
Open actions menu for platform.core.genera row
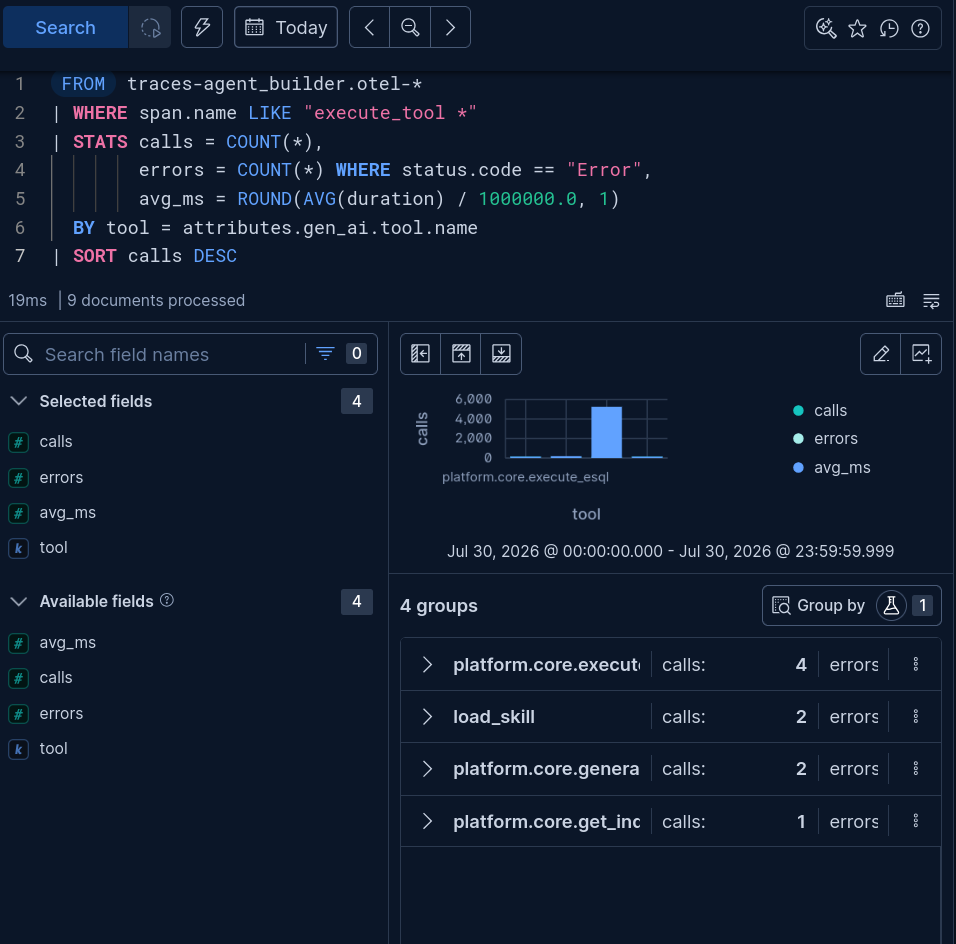(915, 769)
